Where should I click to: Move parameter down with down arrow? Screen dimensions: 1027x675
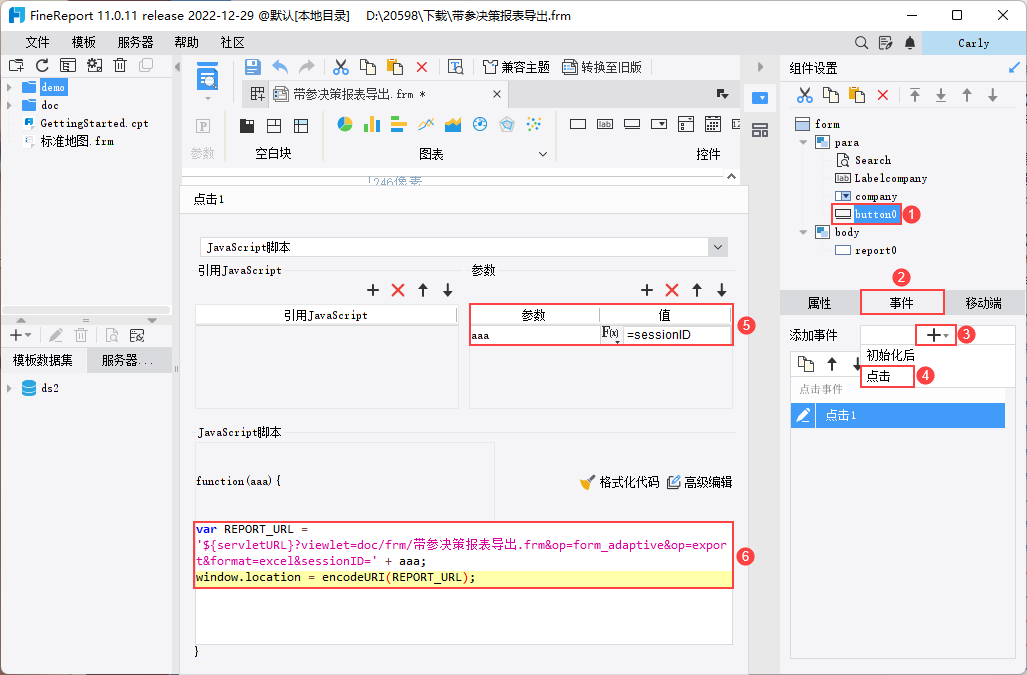click(x=722, y=290)
